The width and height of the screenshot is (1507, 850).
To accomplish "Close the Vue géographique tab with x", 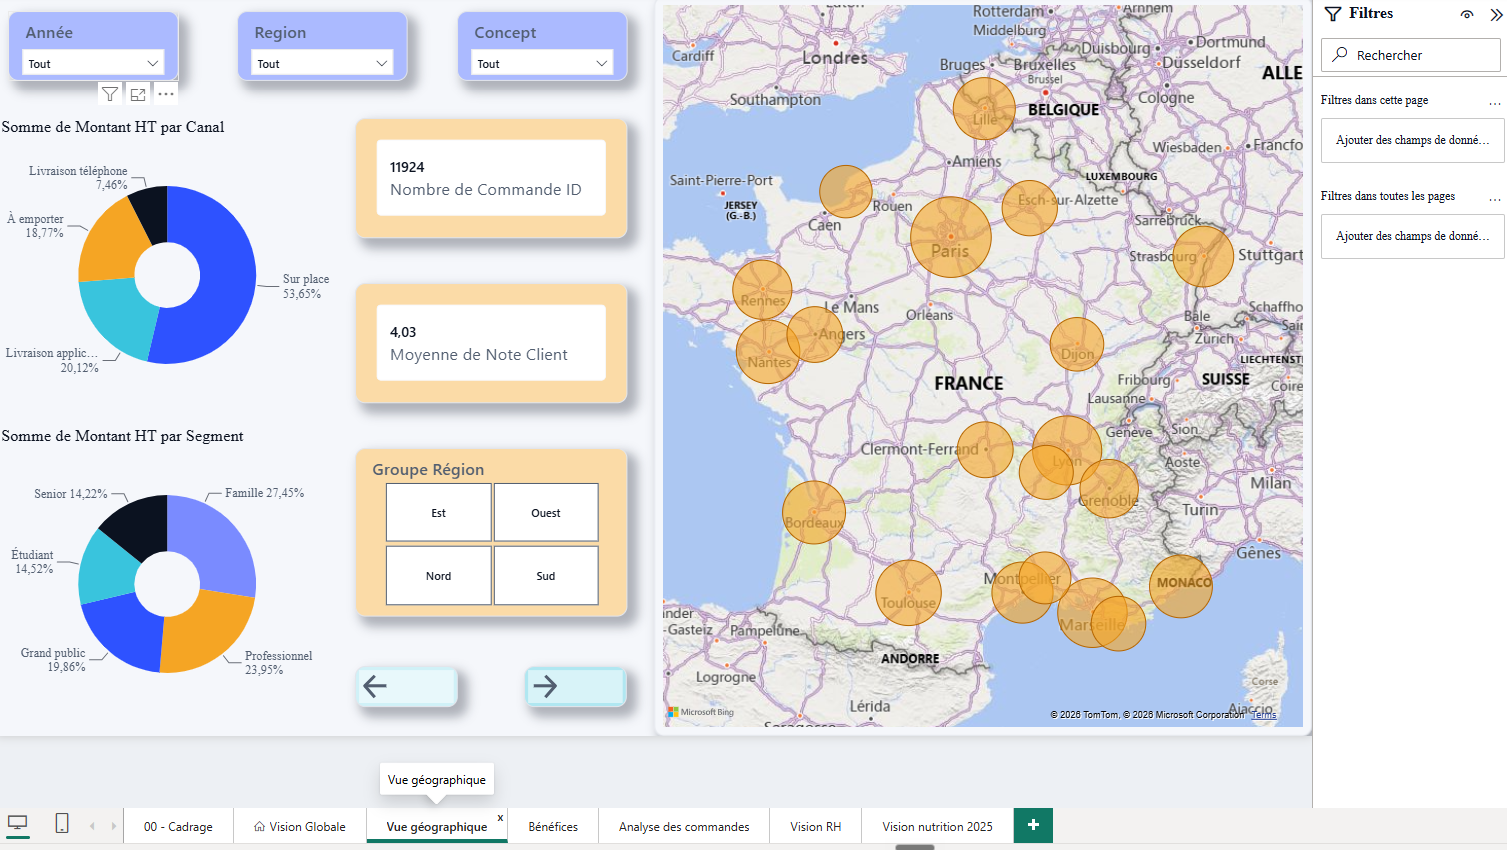I will [500, 818].
